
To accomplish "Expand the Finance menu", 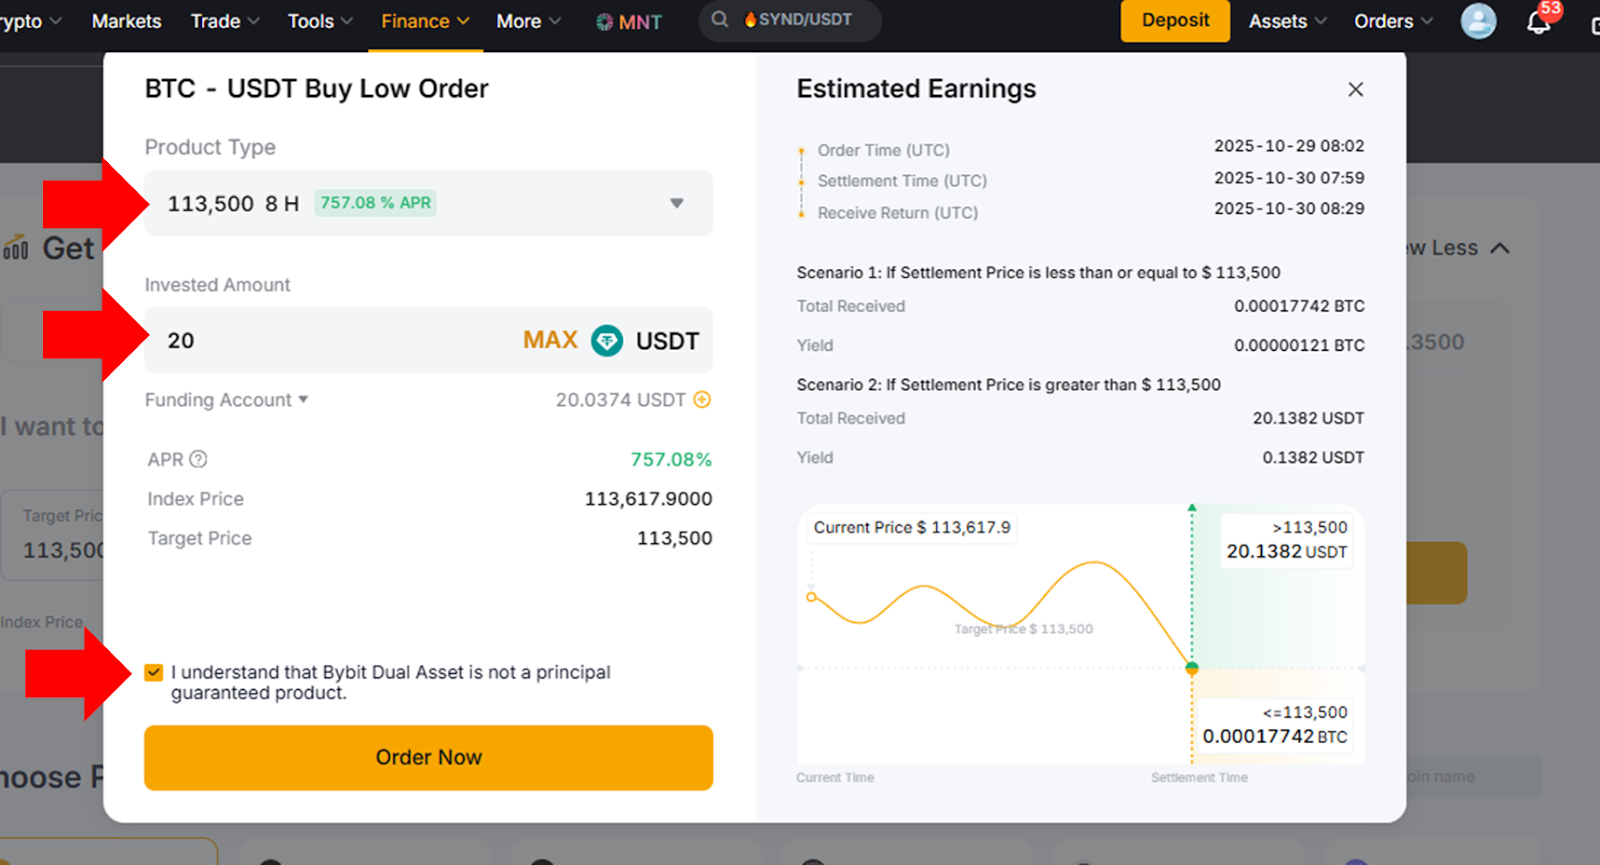I will [x=425, y=21].
